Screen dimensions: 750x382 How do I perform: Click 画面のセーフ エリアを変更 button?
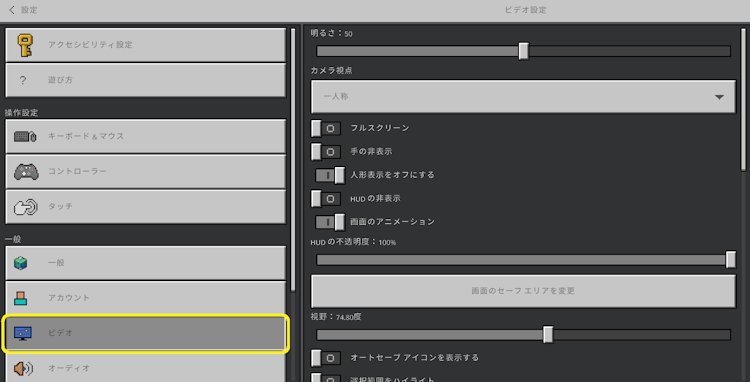pos(523,291)
